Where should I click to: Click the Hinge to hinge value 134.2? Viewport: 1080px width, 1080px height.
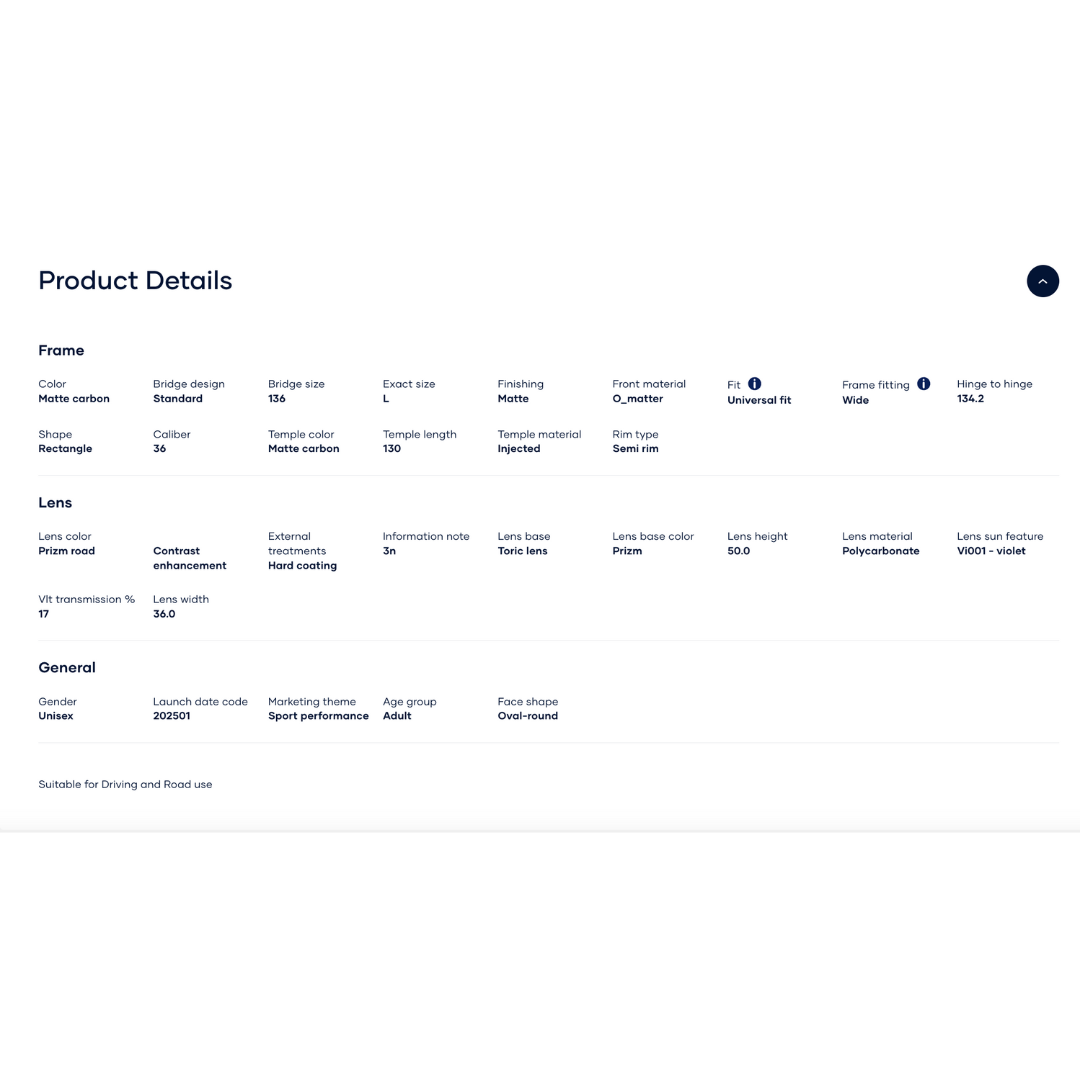click(970, 399)
